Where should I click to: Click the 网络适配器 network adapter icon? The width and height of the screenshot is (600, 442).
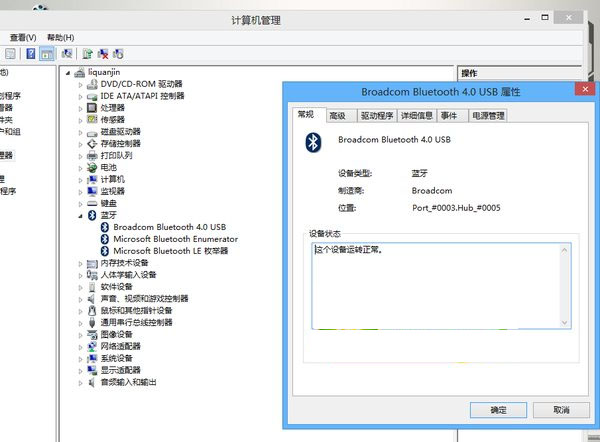(x=93, y=346)
